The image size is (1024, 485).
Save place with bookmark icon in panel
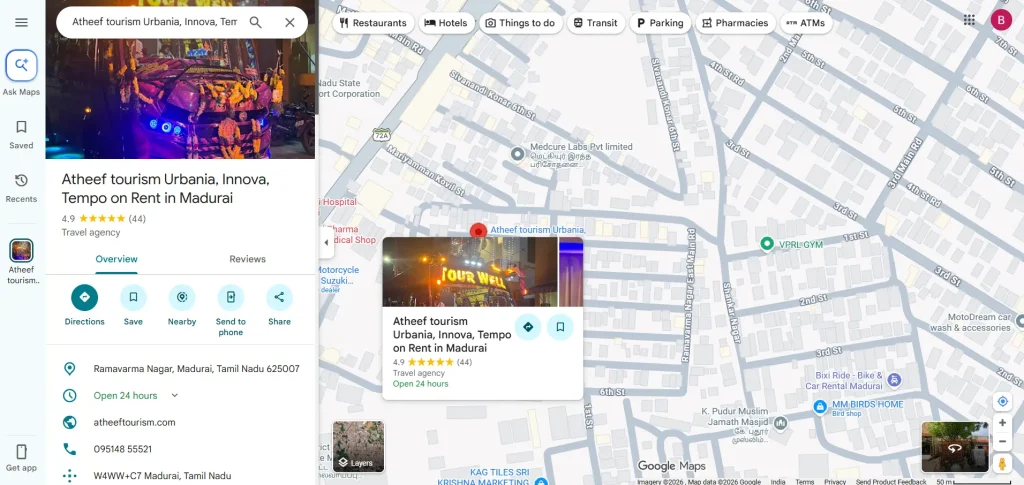pos(133,297)
